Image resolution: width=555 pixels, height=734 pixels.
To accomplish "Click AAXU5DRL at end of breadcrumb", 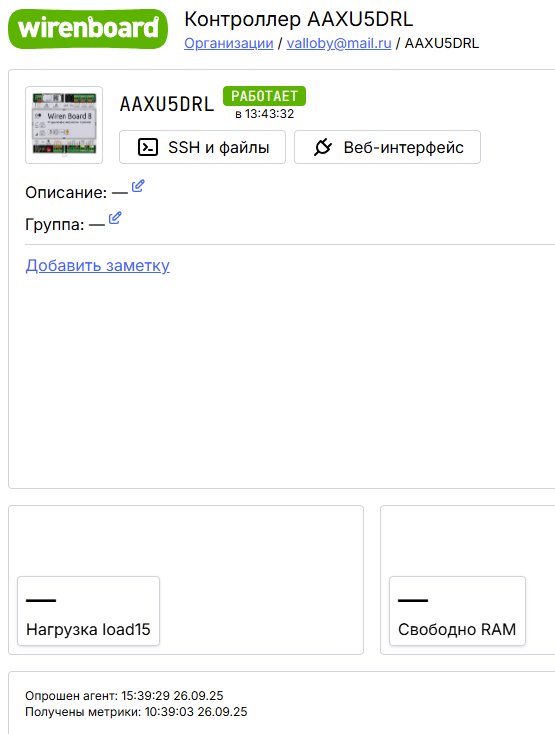I will (442, 43).
